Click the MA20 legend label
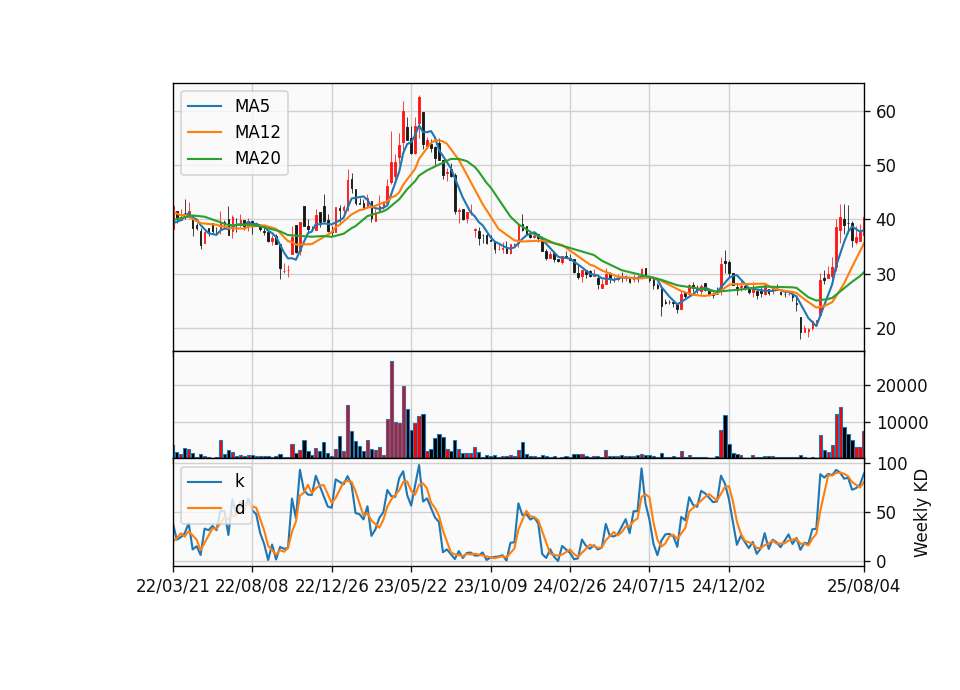Viewport: 960px width, 690px height. click(257, 158)
